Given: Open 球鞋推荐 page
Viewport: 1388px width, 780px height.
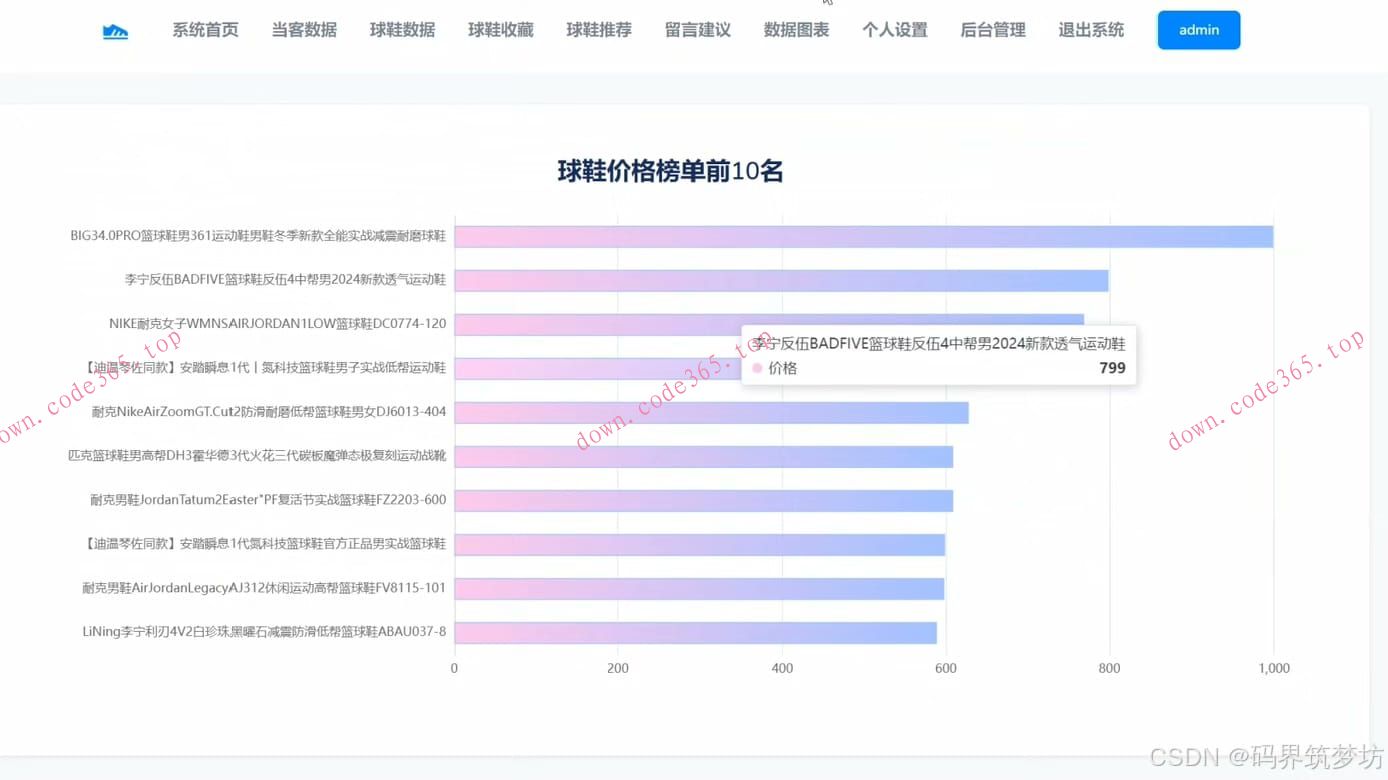Looking at the screenshot, I should click(598, 30).
